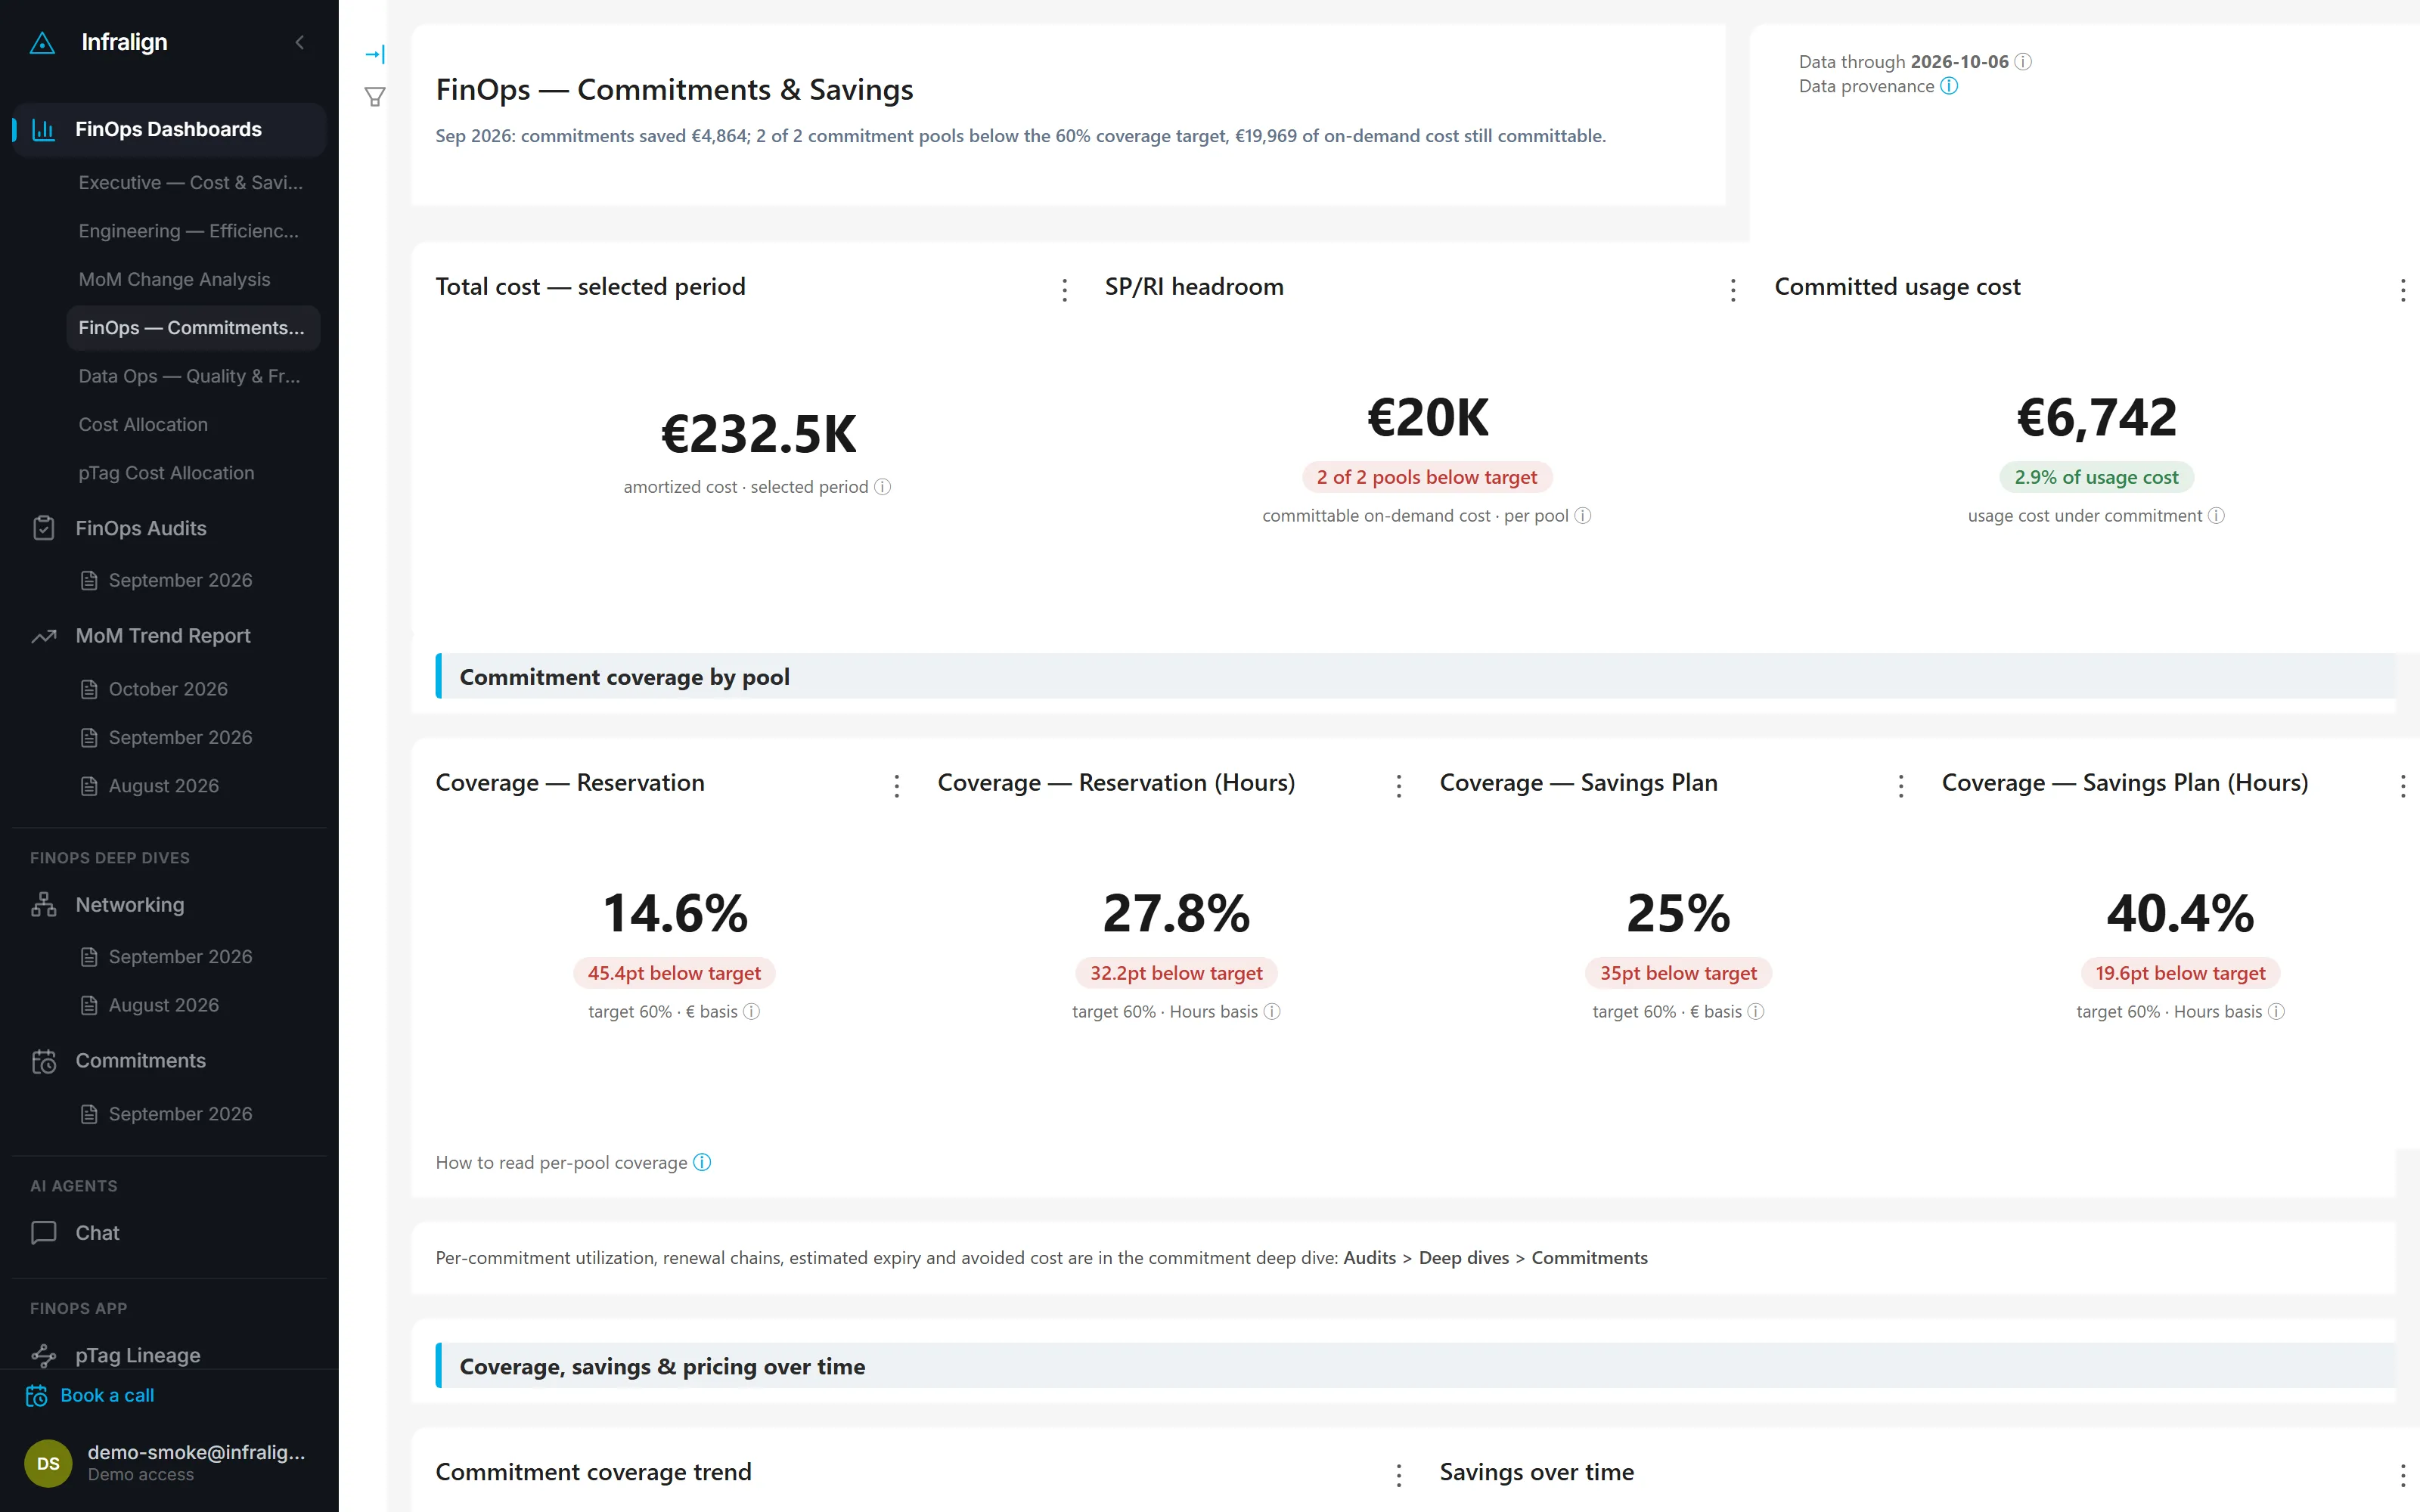
Task: Open Networking August 2026 report
Action: 164,1005
